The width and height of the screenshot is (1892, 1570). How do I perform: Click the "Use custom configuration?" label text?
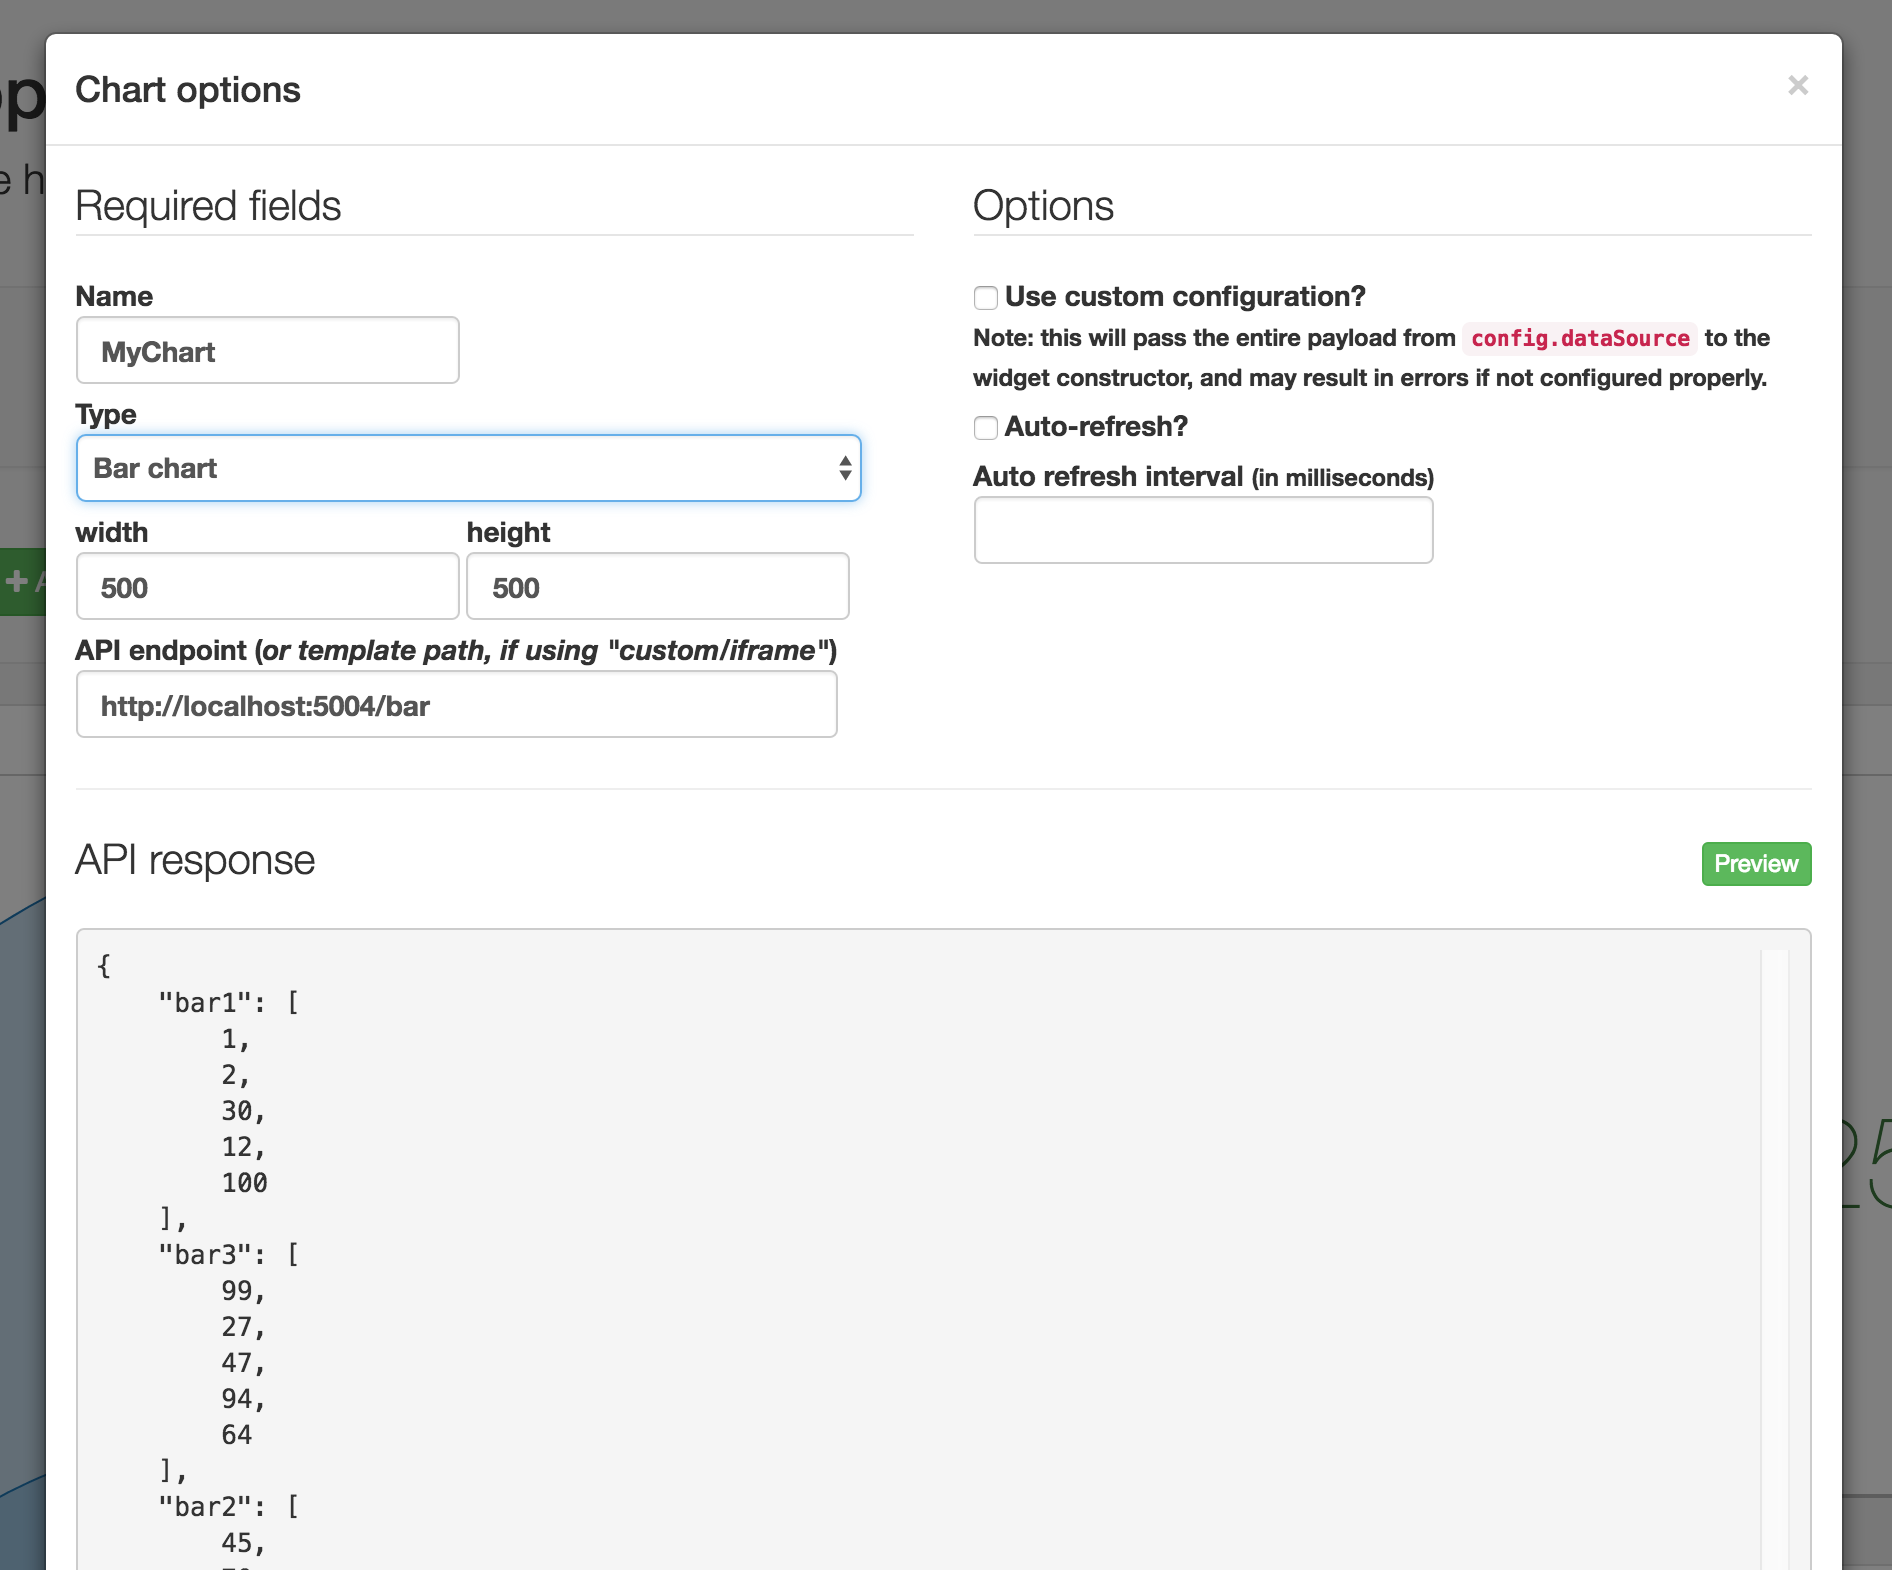[1185, 297]
